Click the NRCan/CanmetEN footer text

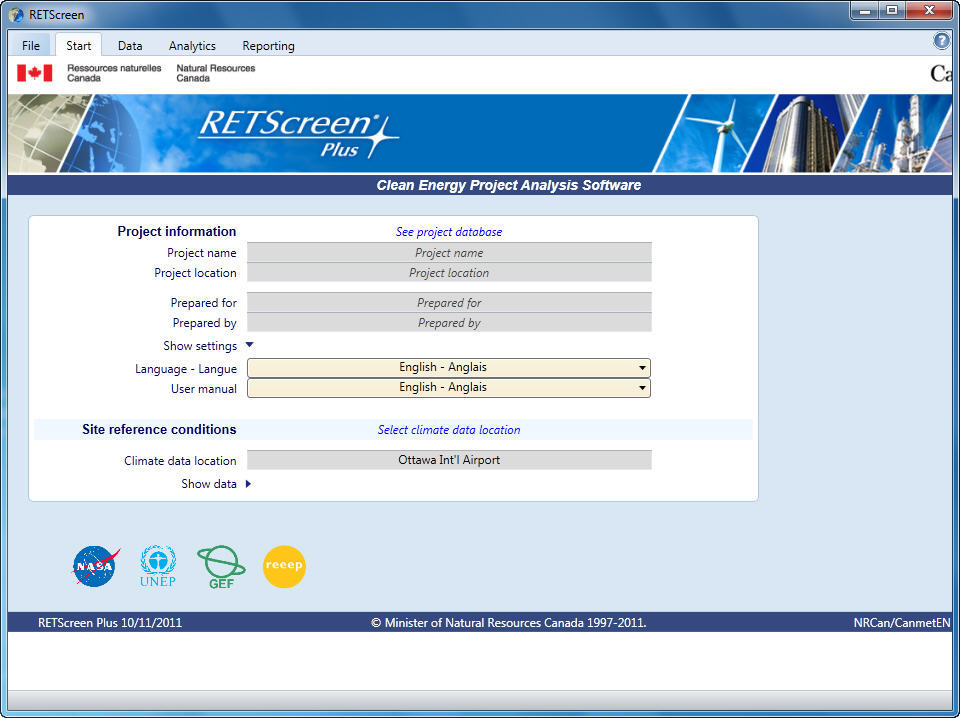pos(902,623)
